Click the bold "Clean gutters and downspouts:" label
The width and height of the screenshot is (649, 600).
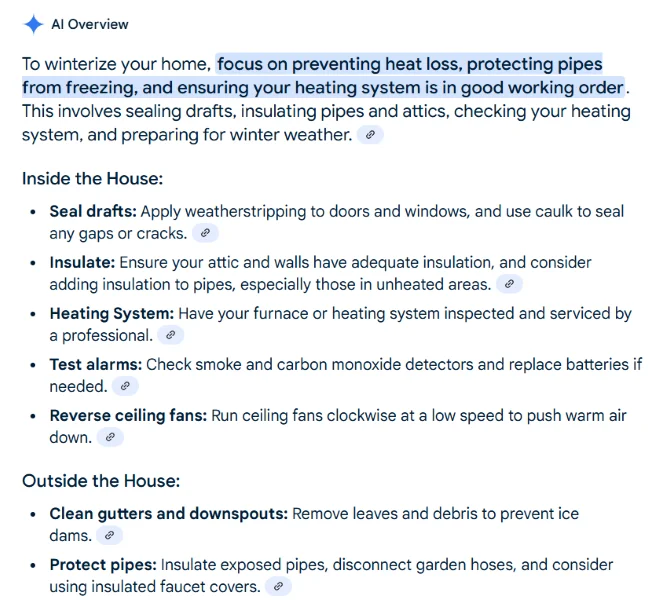(169, 514)
